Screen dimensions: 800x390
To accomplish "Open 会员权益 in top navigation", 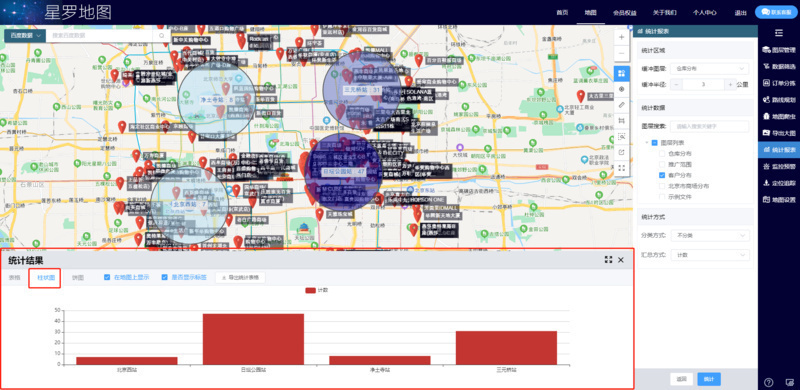I will (x=624, y=13).
